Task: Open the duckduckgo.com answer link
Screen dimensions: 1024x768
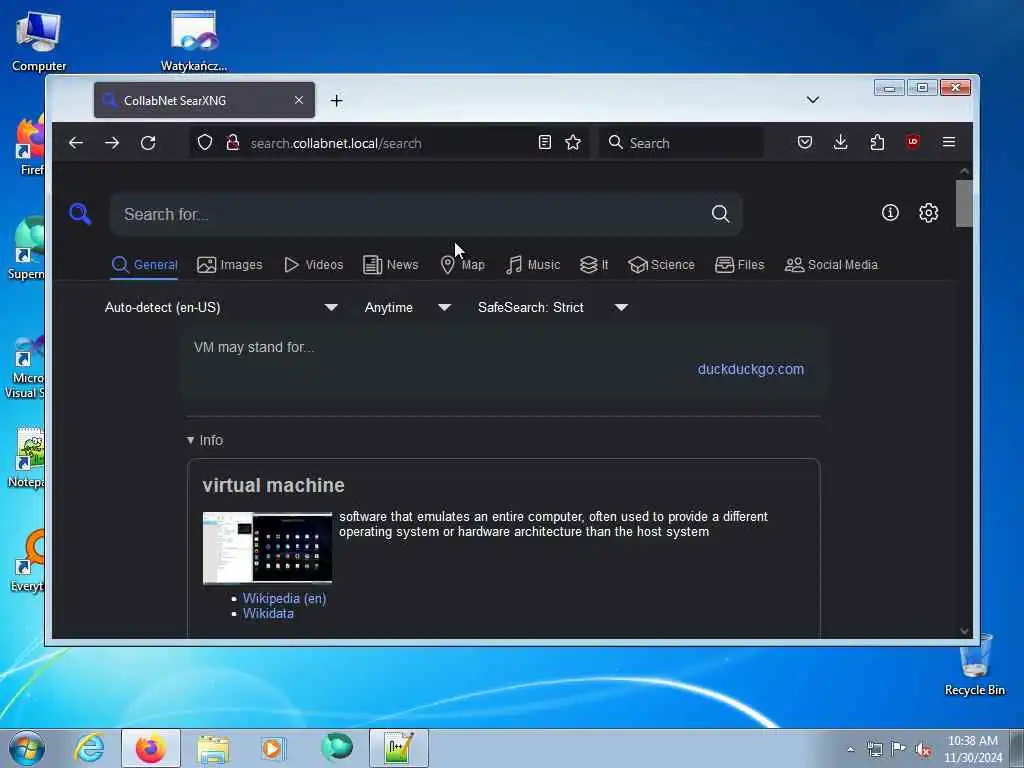Action: tap(750, 369)
